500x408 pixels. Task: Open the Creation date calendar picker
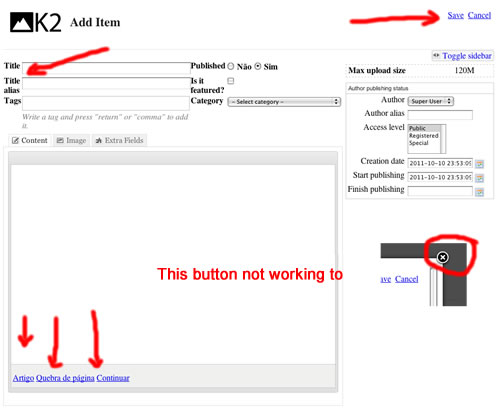[479, 164]
